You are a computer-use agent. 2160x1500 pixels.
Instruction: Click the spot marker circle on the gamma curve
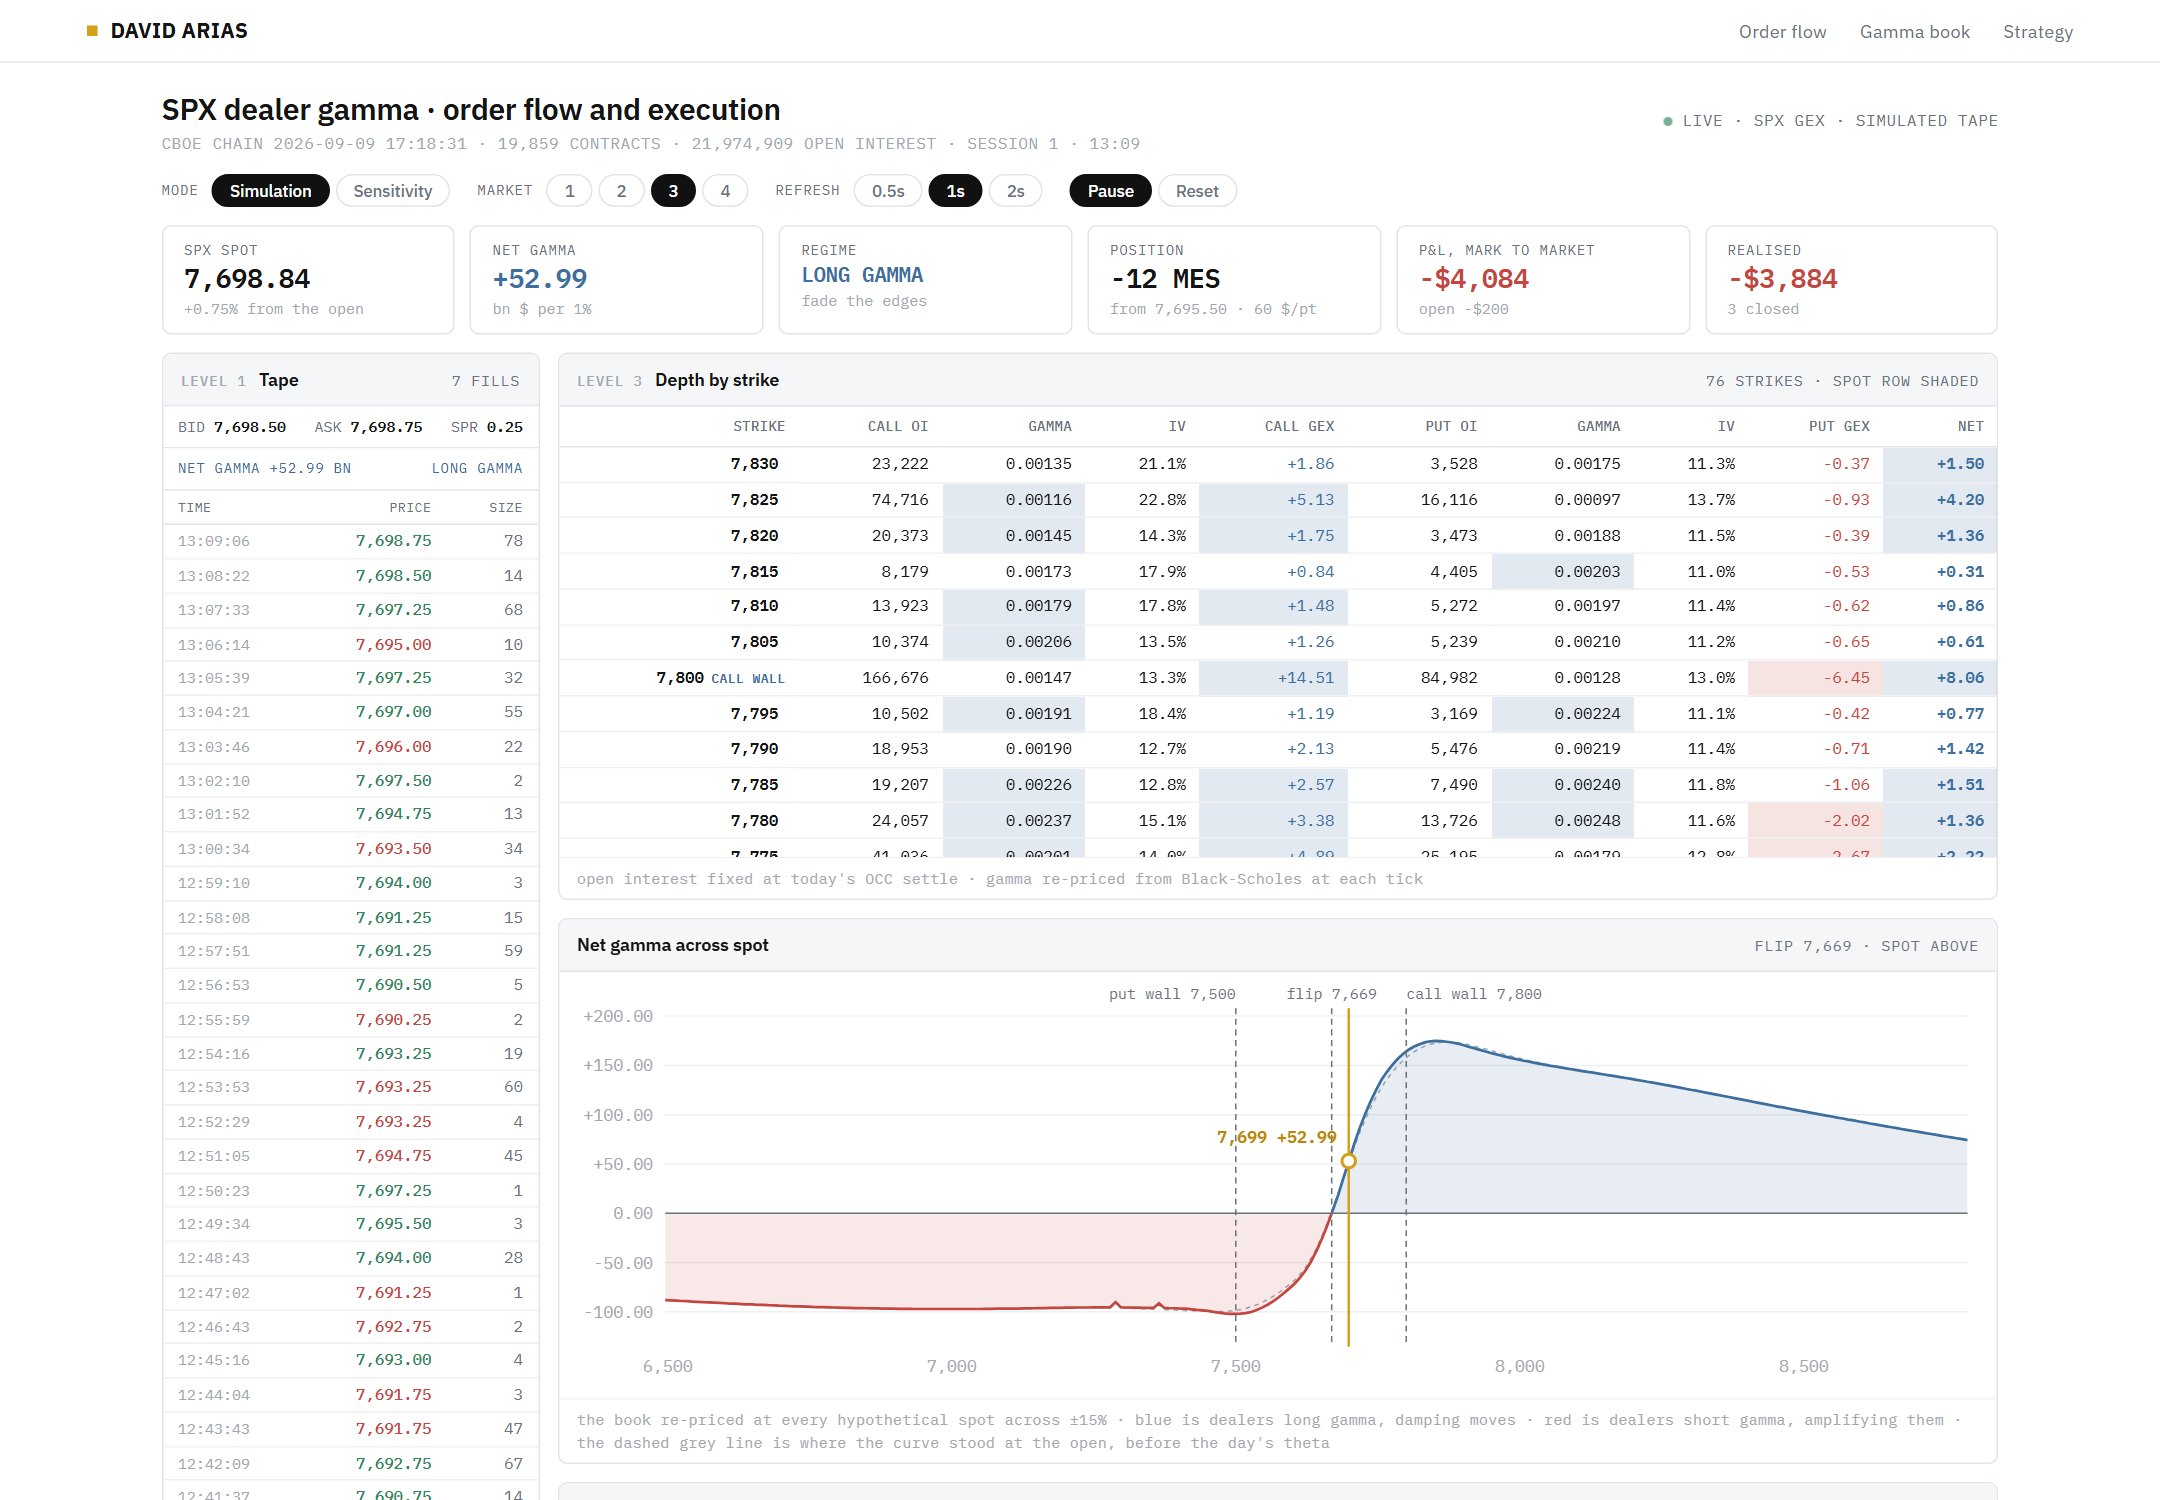point(1348,1161)
